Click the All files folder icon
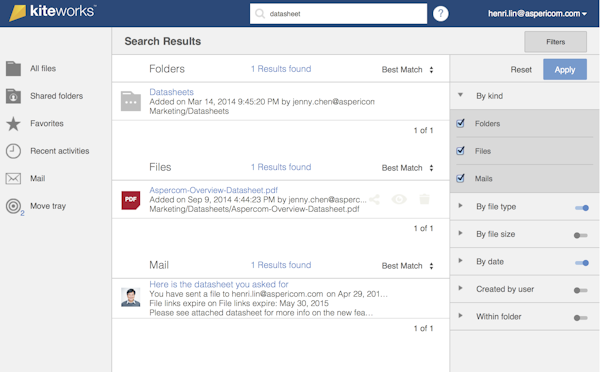This screenshot has height=372, width=600. (13, 69)
